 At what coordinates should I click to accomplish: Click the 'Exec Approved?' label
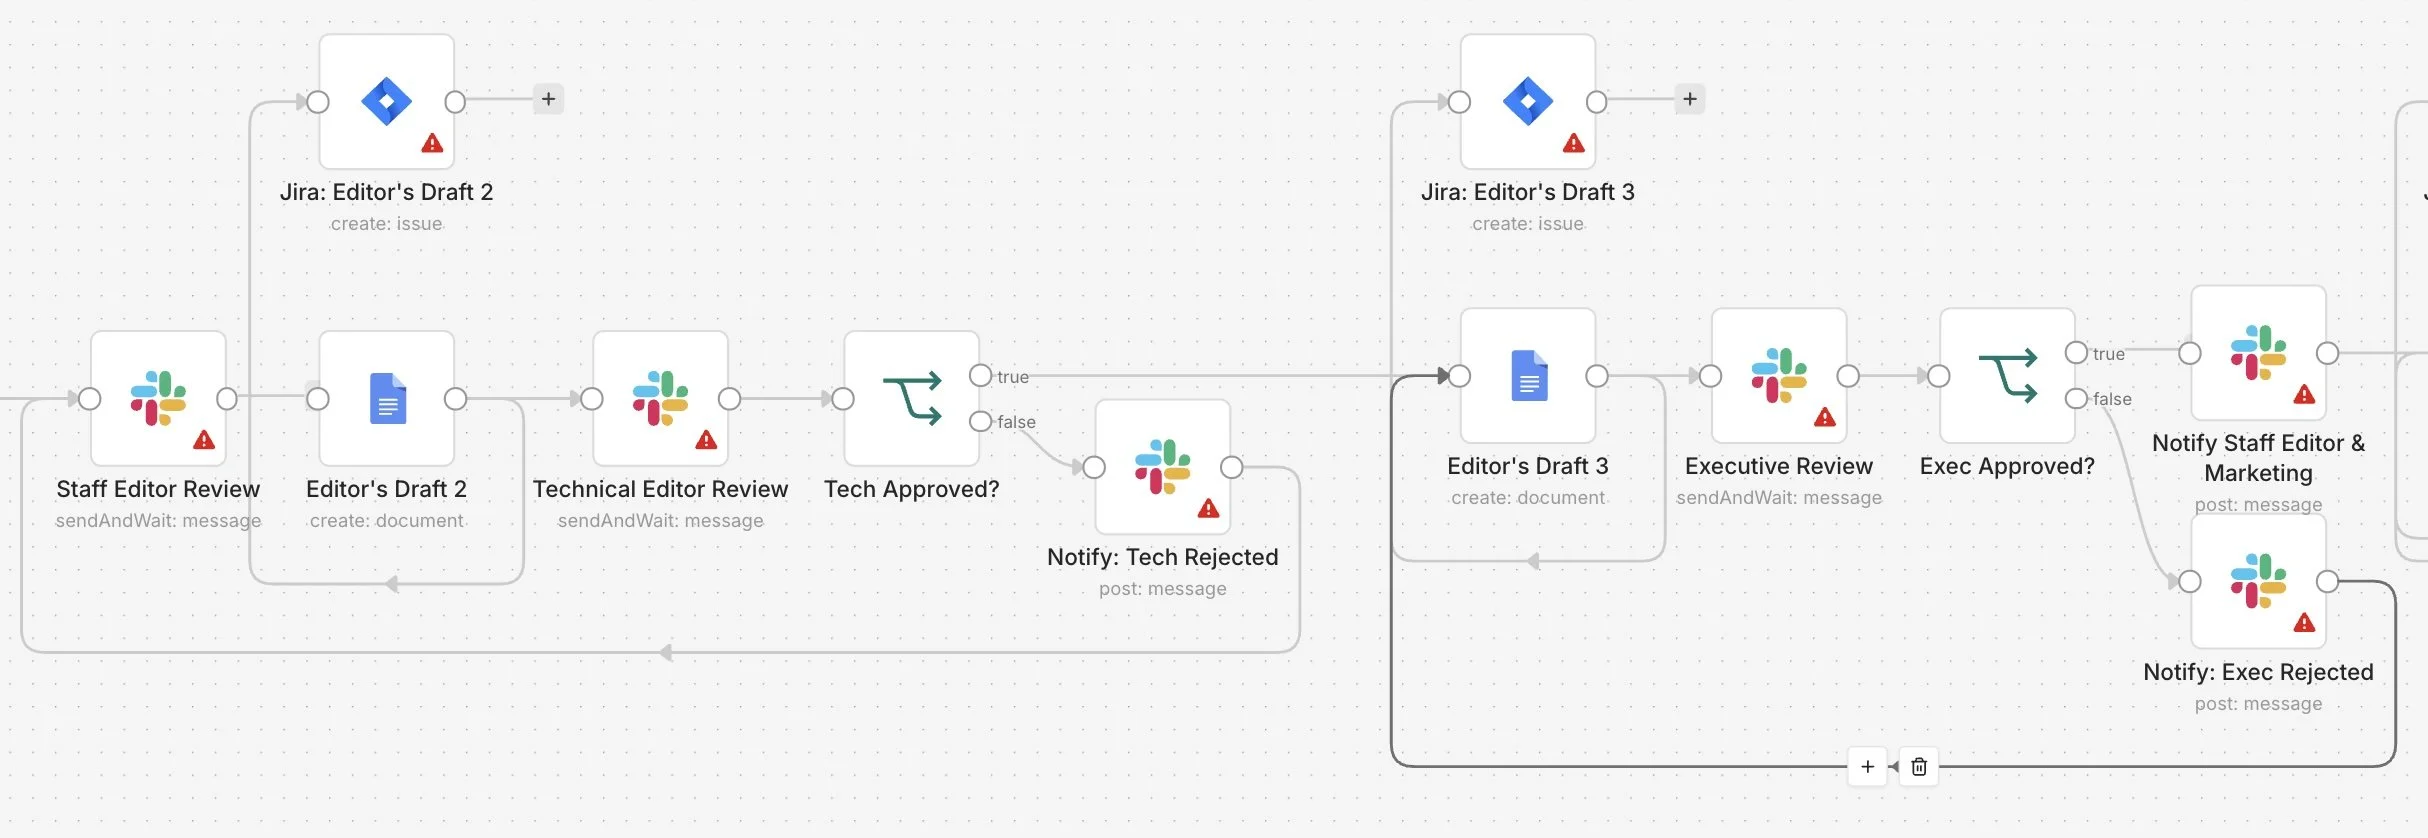2008,466
